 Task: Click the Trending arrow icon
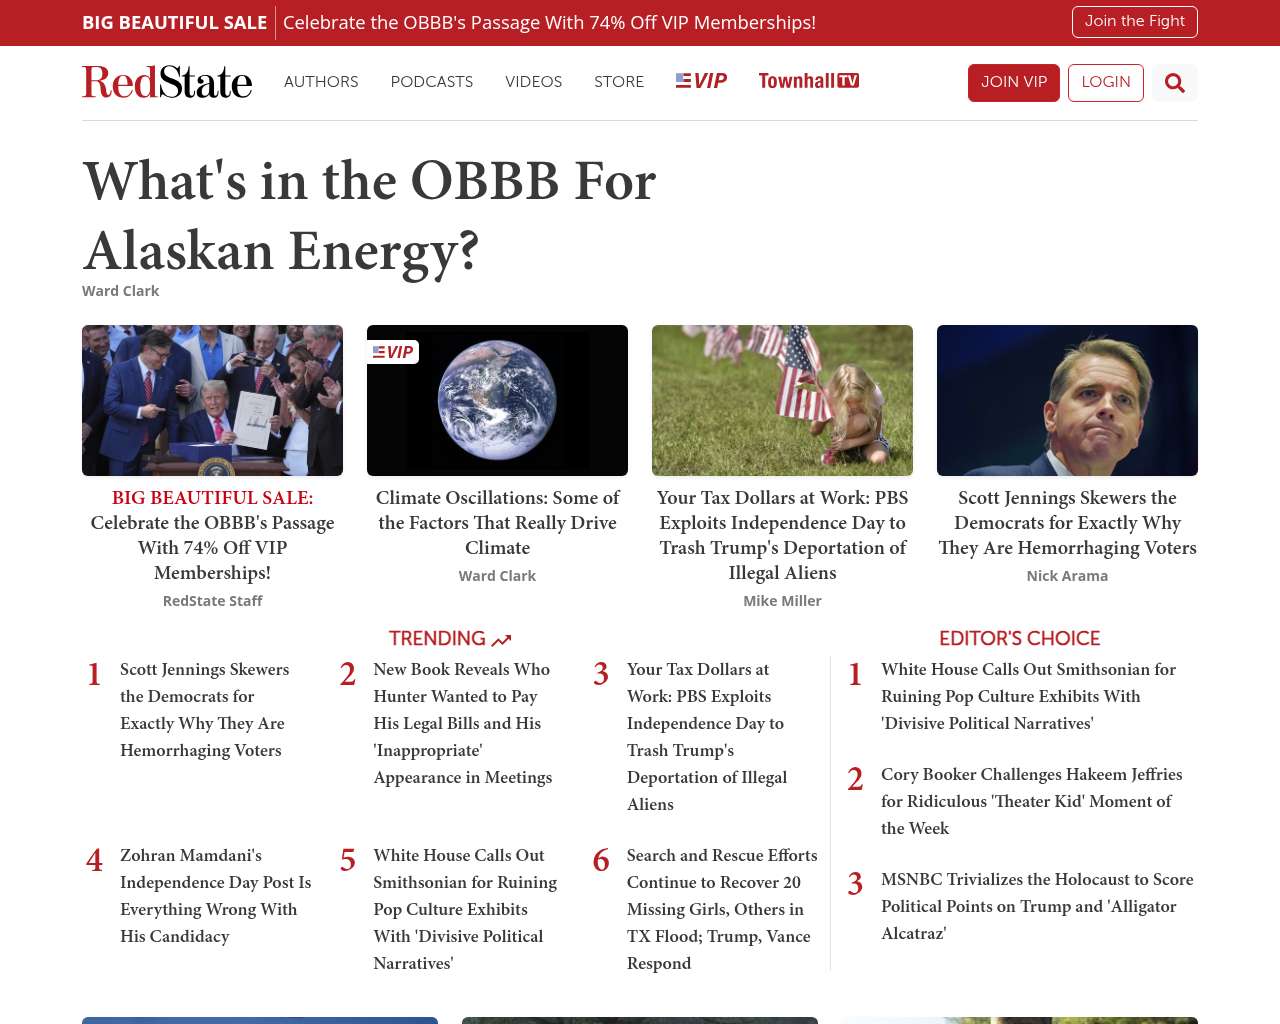coord(502,640)
